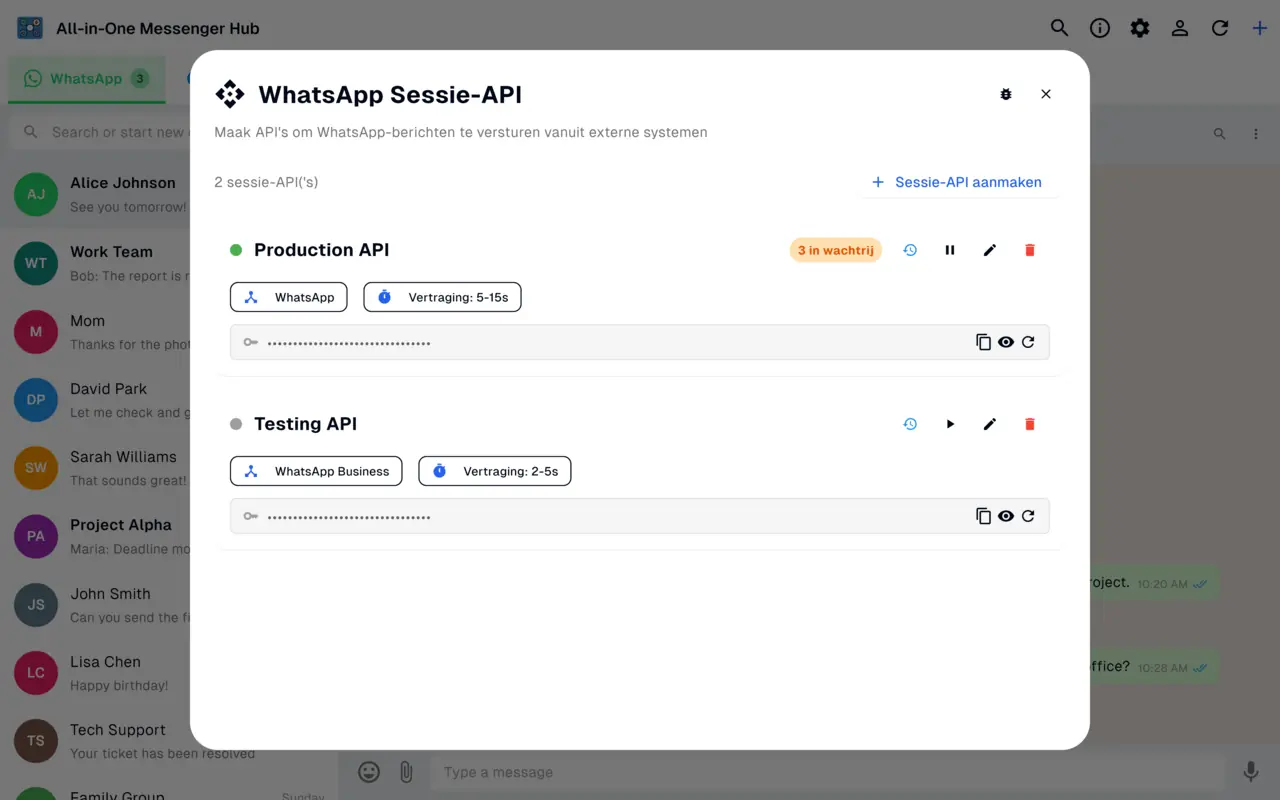The height and width of the screenshot is (800, 1280).
Task: Click the '3 in wachtrij' badge
Action: click(836, 250)
